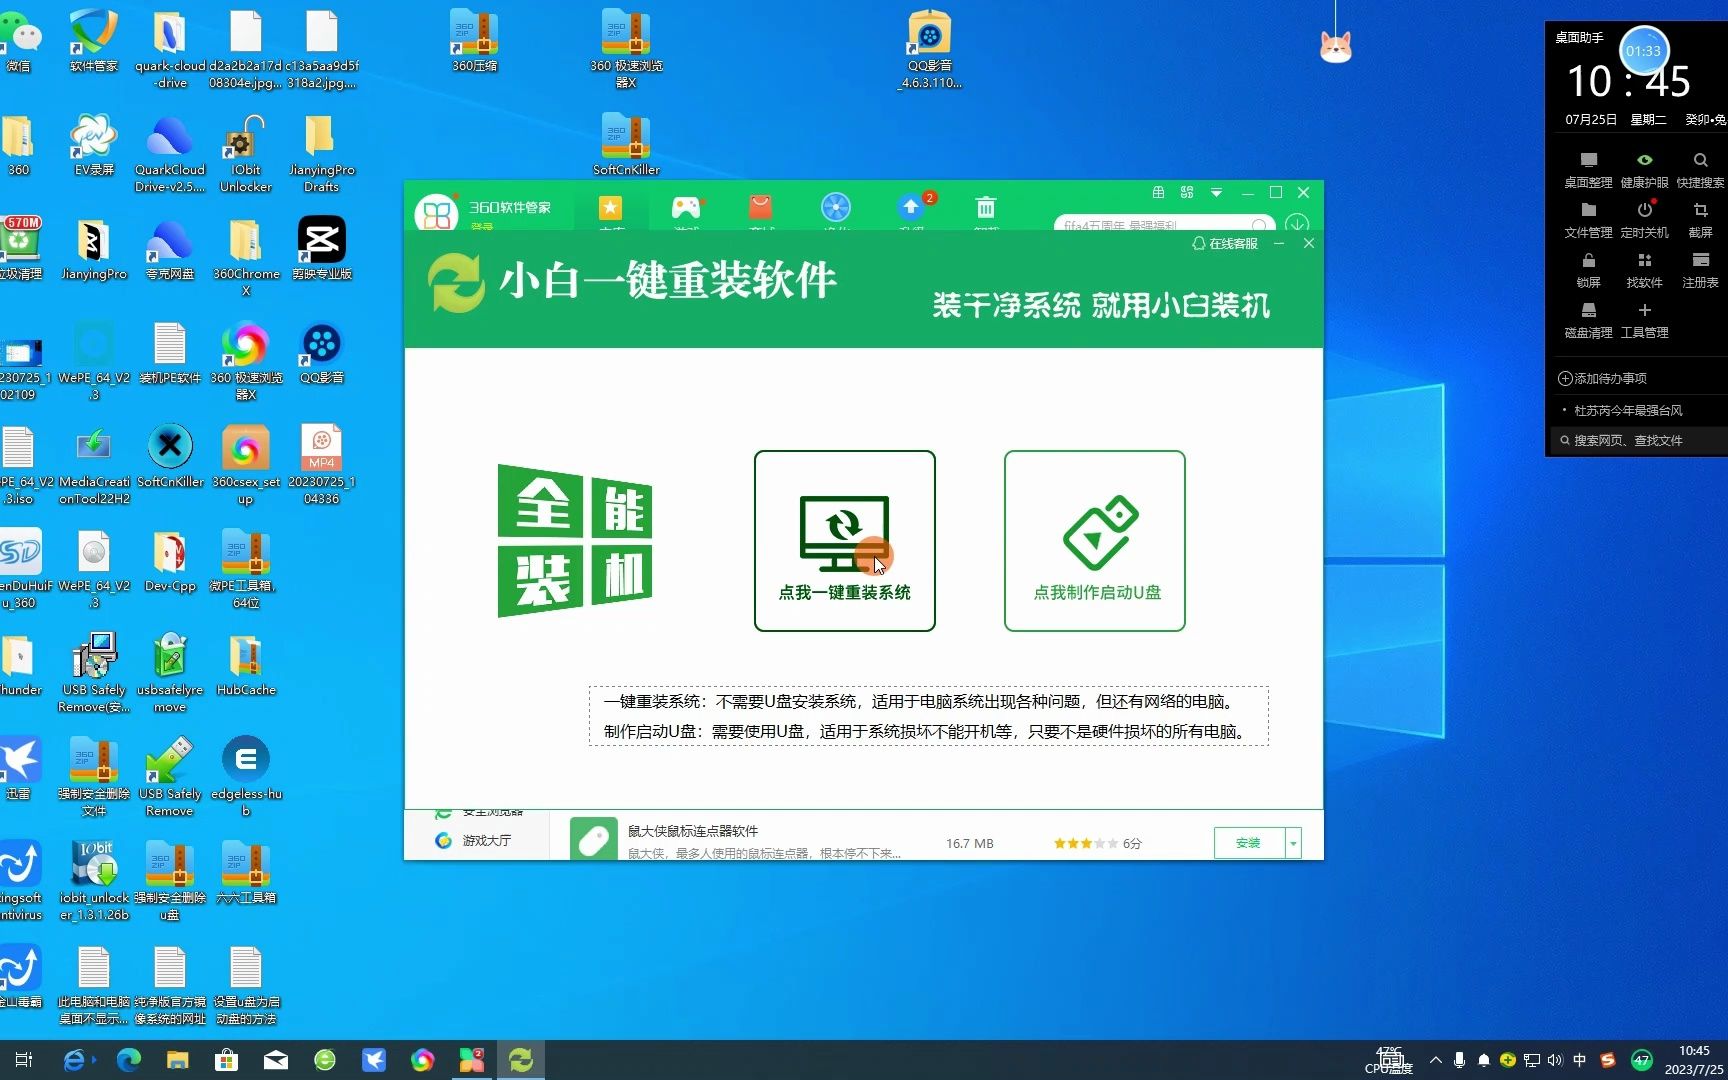Viewport: 1728px width, 1080px height.
Task: Open the main menu arrow in 360软件管家 titlebar
Action: click(1216, 192)
